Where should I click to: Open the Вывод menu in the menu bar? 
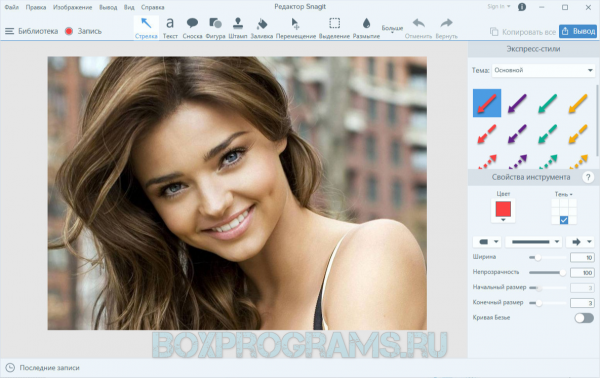tap(108, 7)
